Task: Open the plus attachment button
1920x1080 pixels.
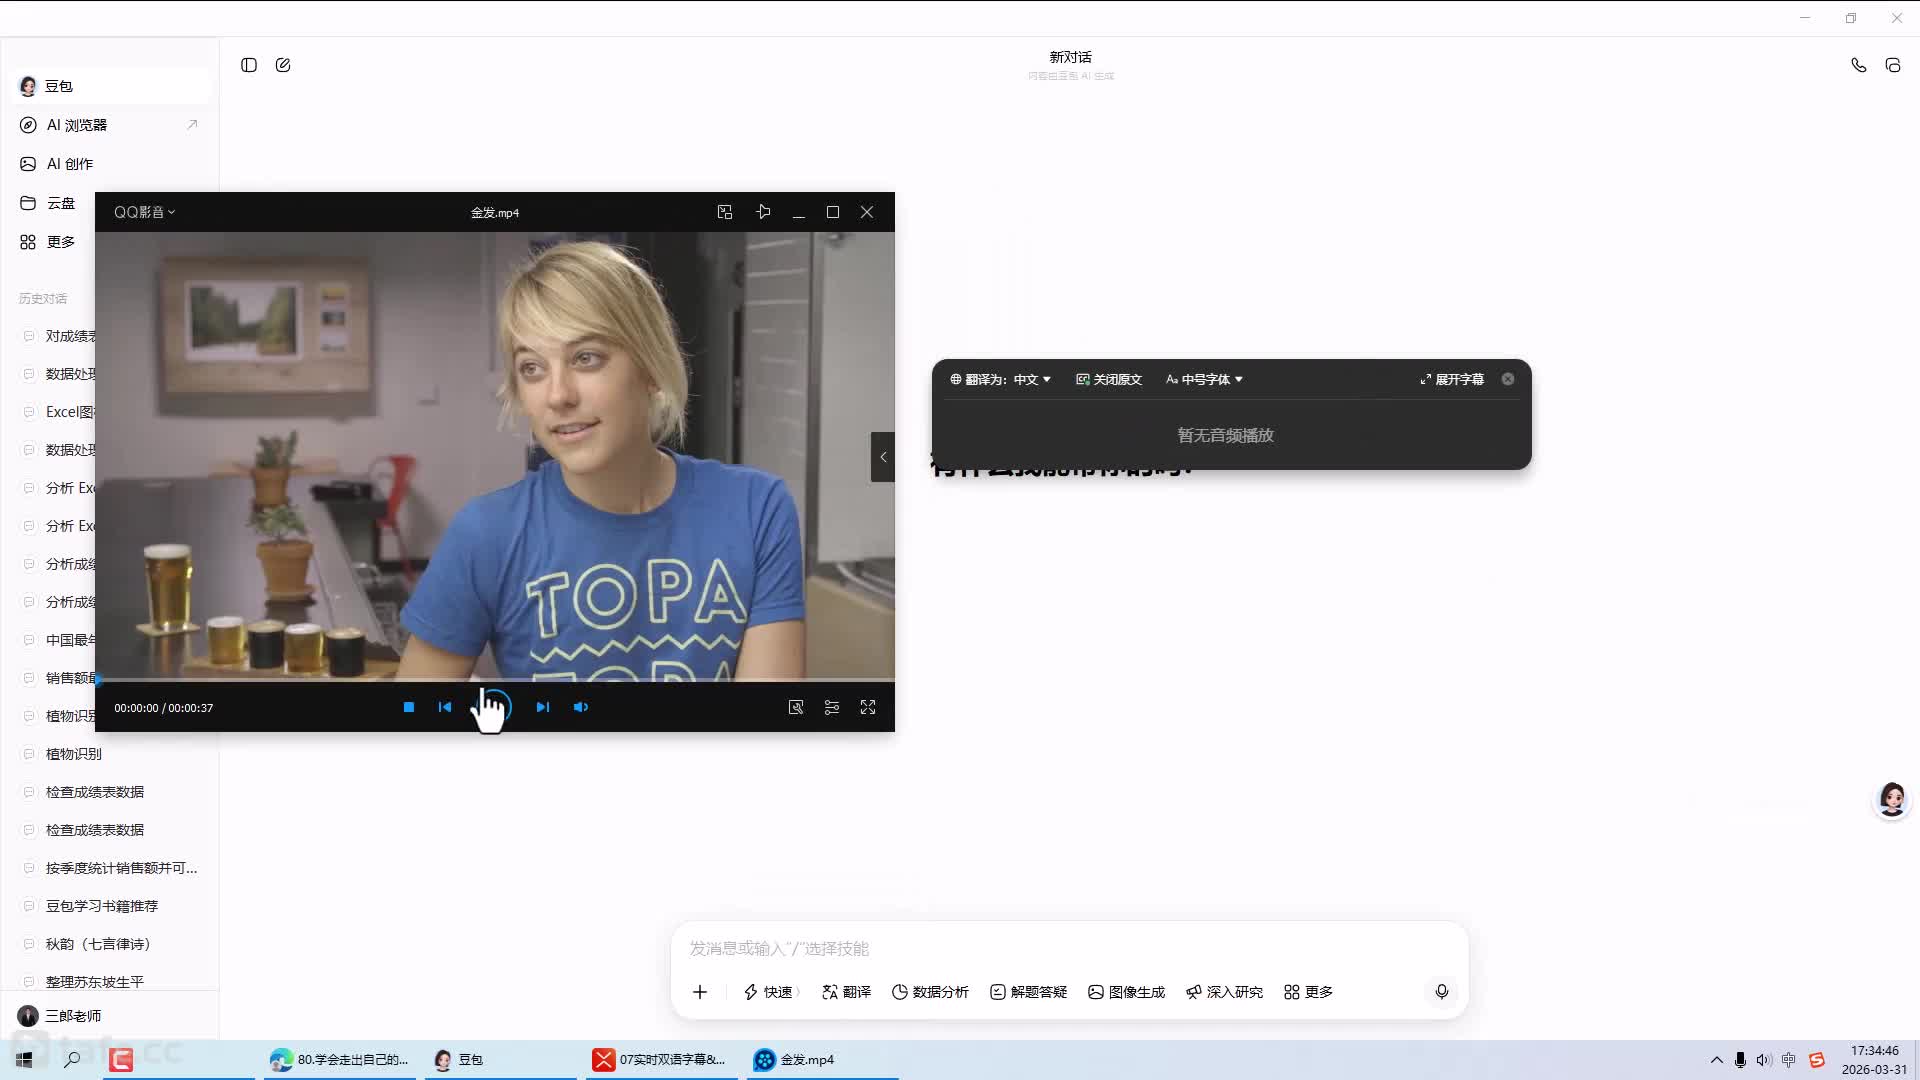Action: tap(700, 991)
